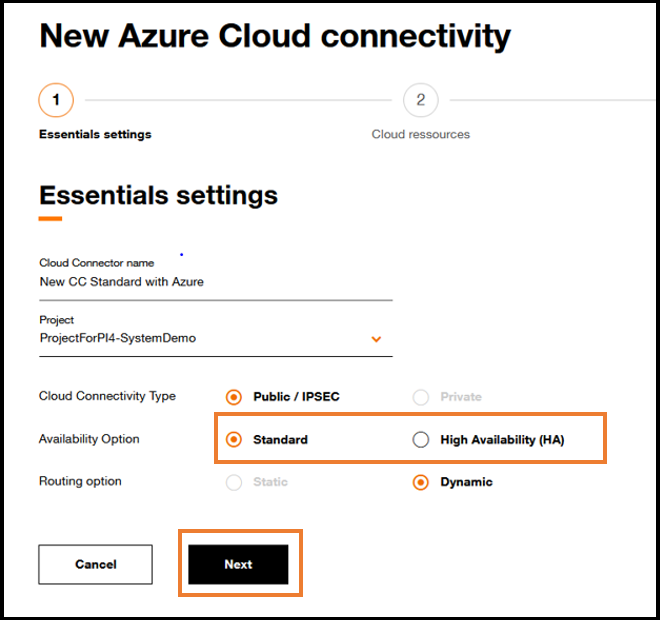660x620 pixels.
Task: Click the New Azure Cloud connectivity title
Action: [x=275, y=37]
